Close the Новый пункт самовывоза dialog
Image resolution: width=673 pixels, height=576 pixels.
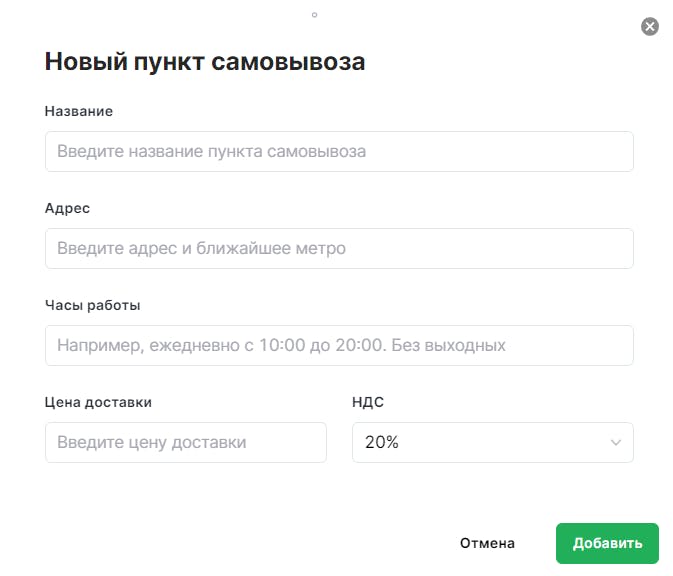pyautogui.click(x=650, y=27)
